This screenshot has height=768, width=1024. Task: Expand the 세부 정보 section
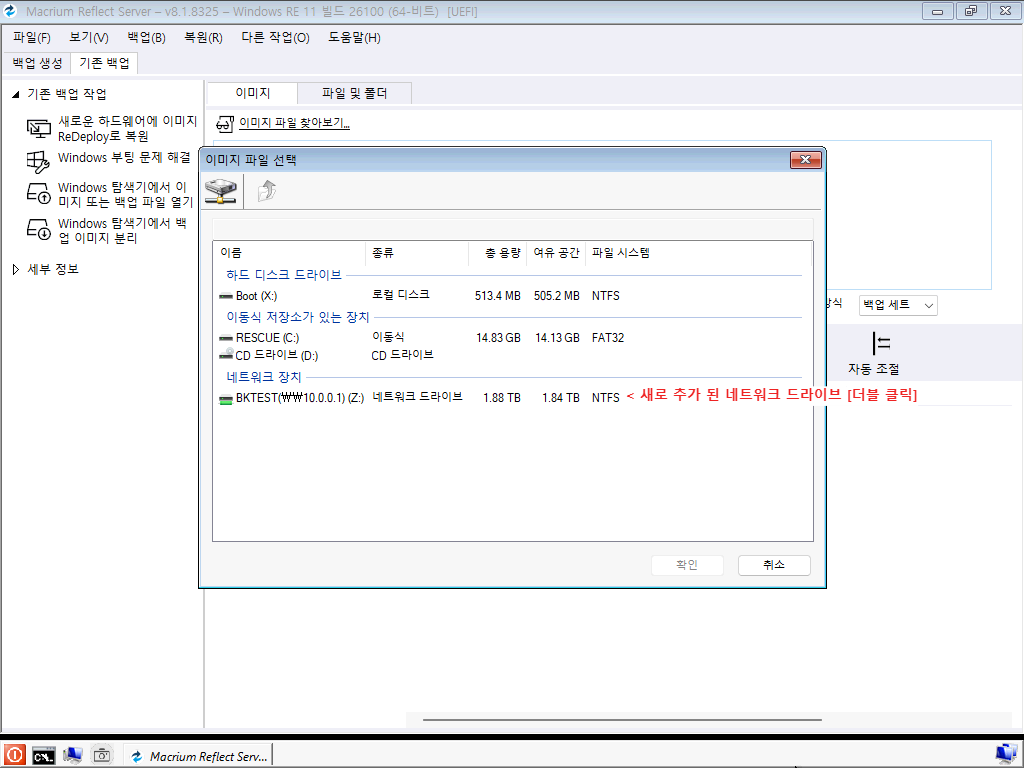pos(16,270)
